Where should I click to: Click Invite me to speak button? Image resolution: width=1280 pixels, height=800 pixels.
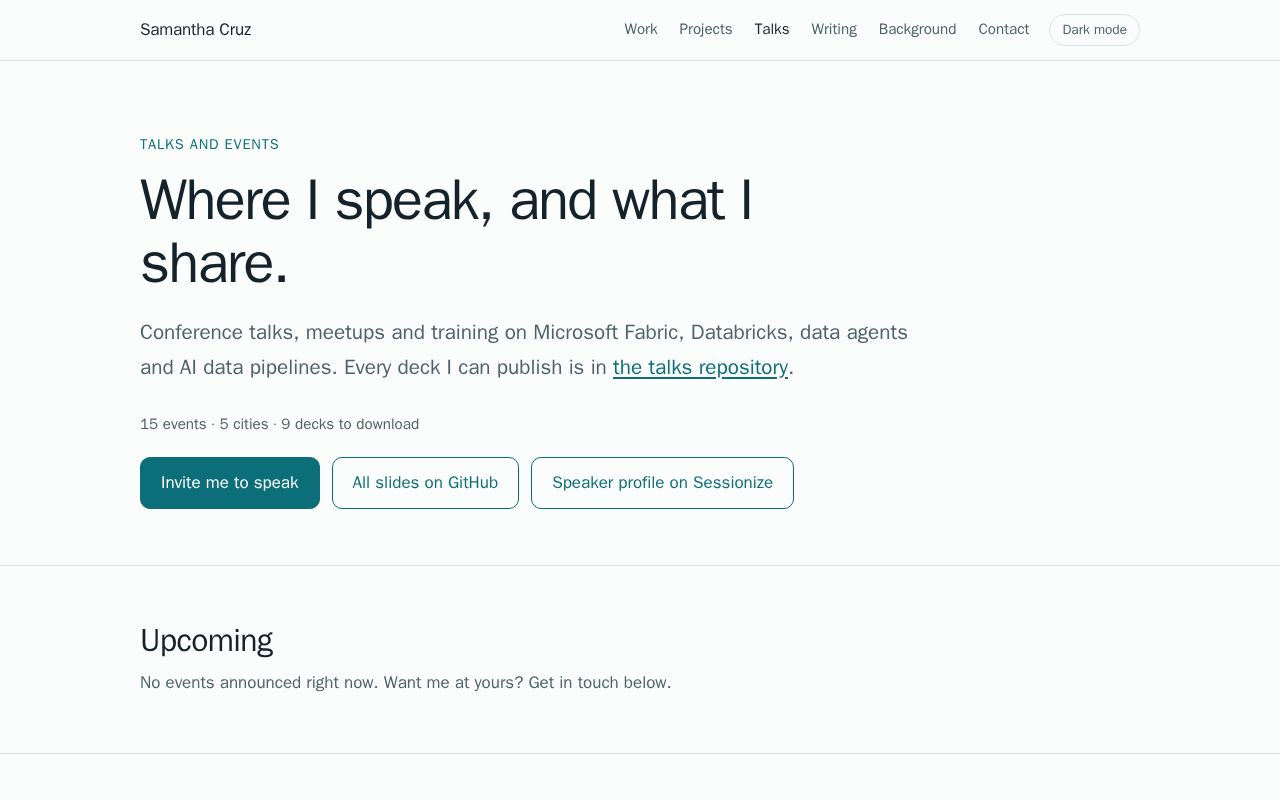point(230,483)
